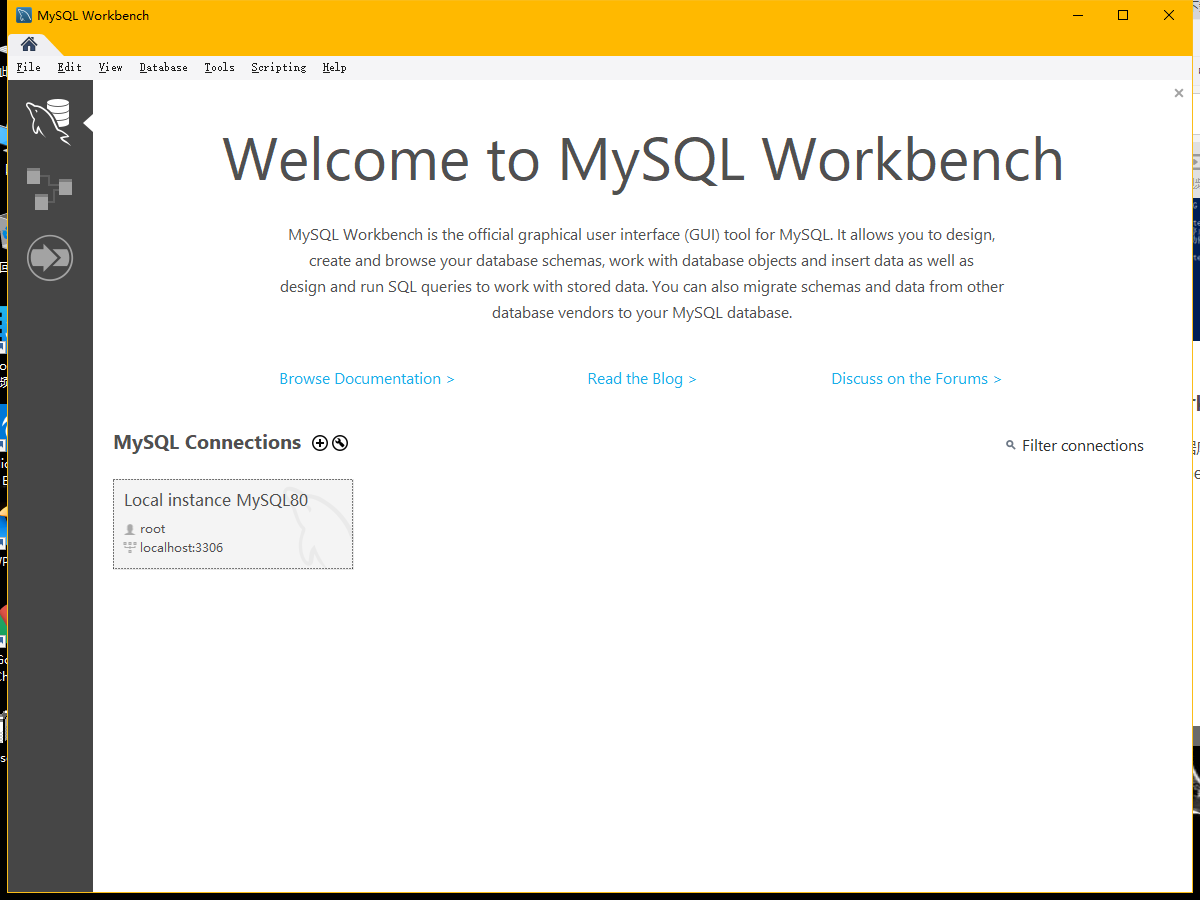Open the Local instance MySQL80 connection tile
The width and height of the screenshot is (1200, 900).
pyautogui.click(x=233, y=524)
